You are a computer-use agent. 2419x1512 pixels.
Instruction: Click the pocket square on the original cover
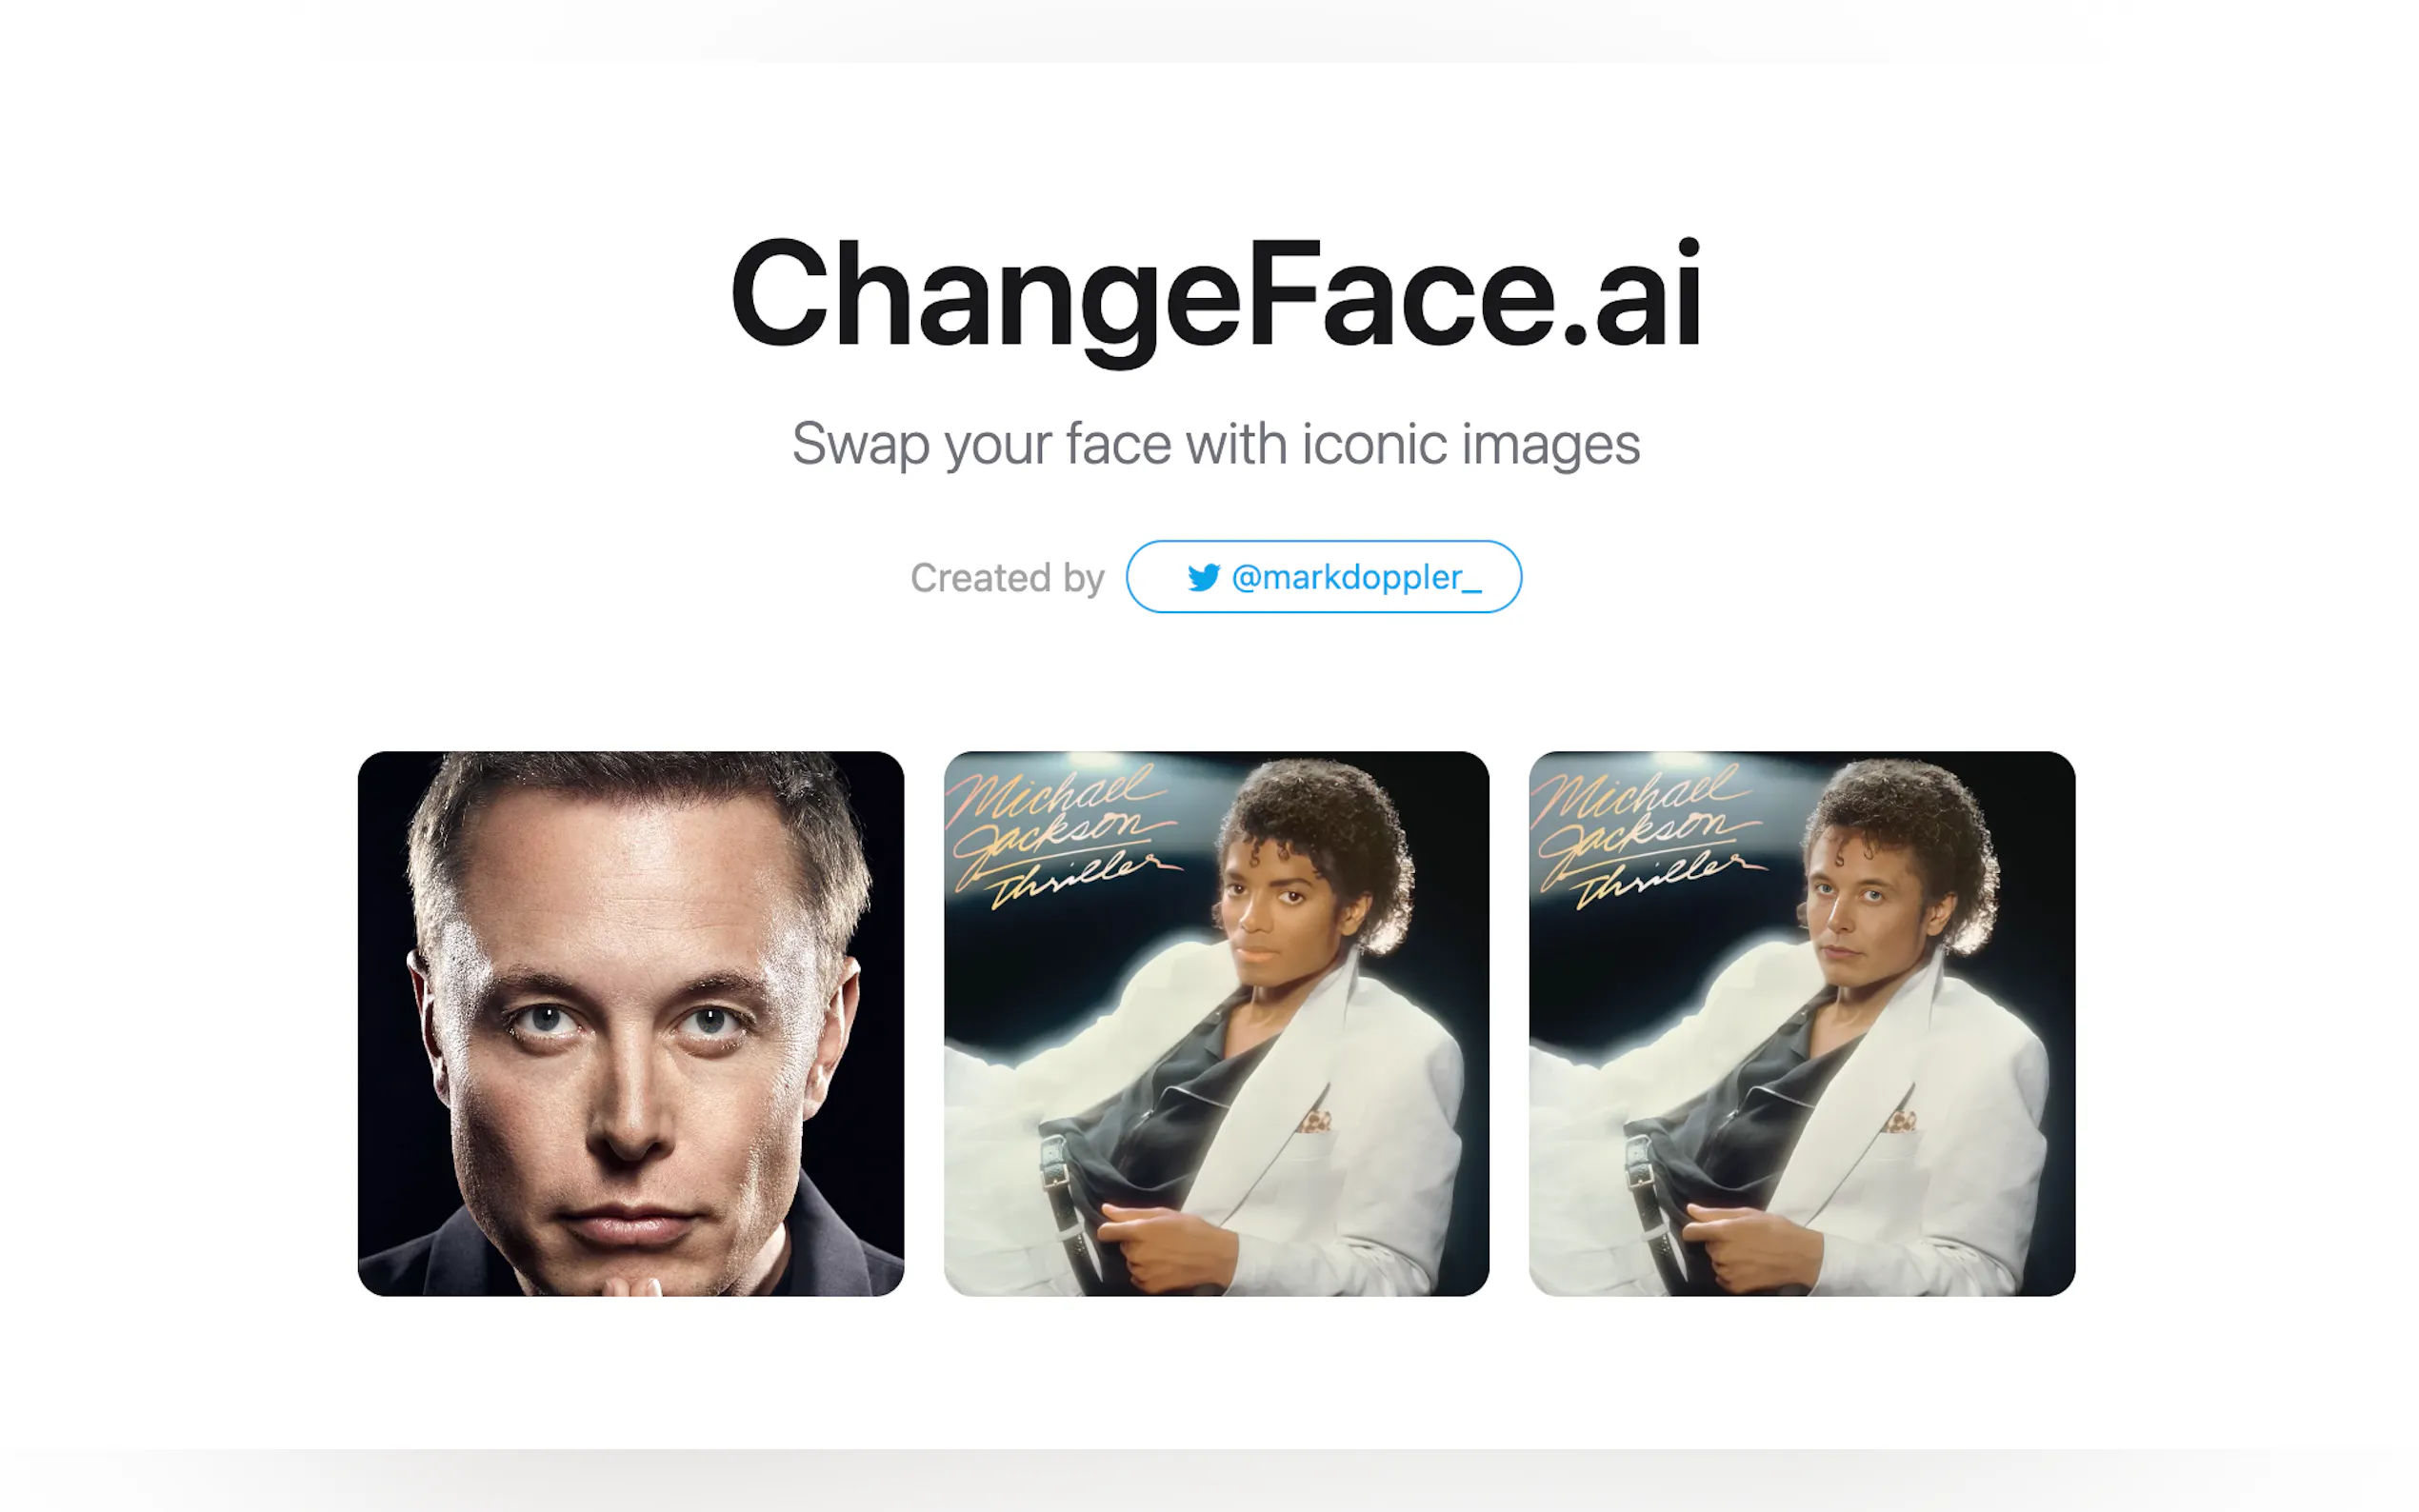[1315, 1122]
